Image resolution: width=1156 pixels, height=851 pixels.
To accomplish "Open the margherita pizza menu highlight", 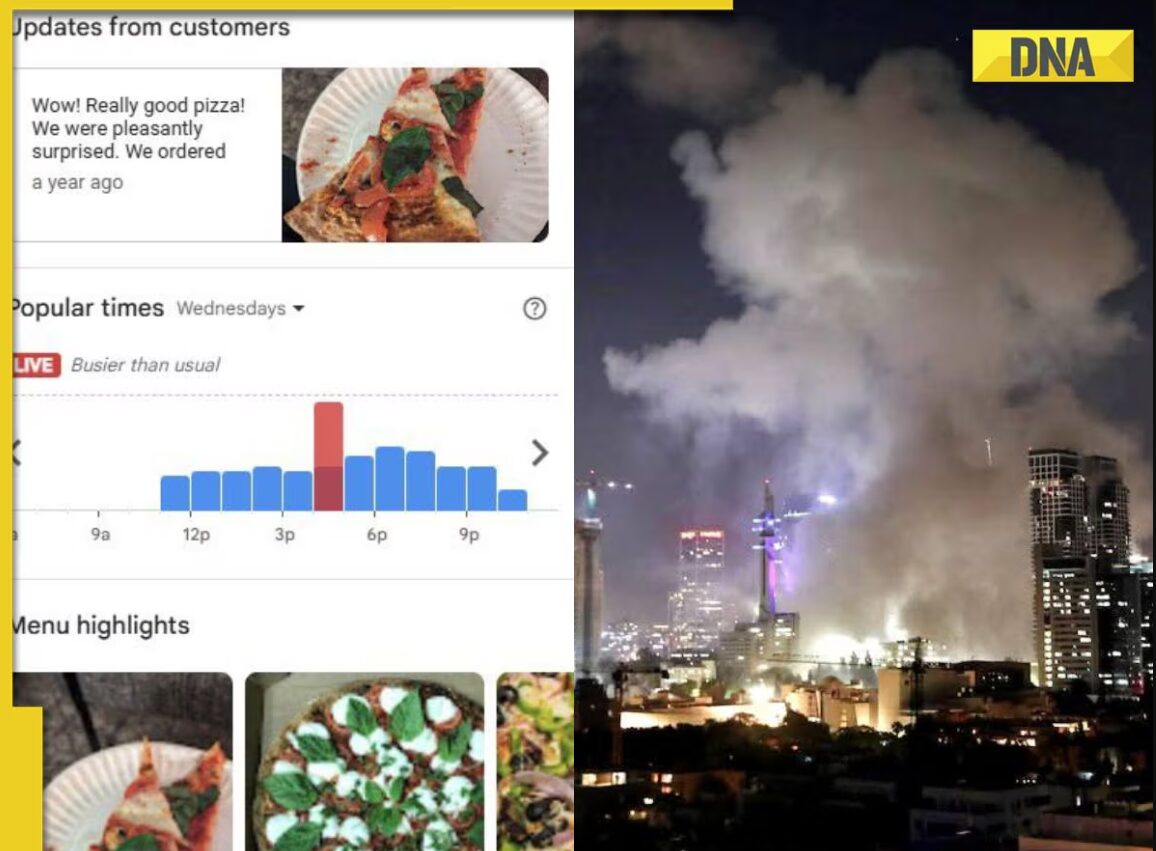I will (364, 761).
